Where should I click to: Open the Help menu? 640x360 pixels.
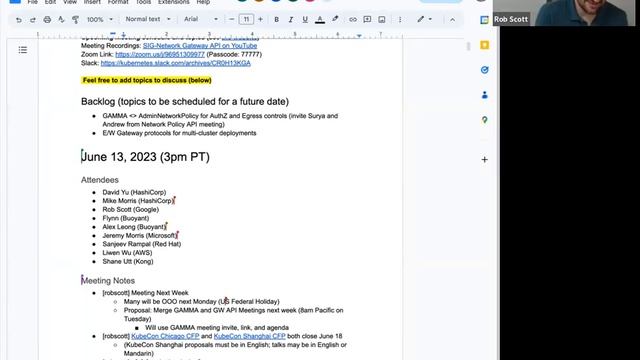pos(203,2)
